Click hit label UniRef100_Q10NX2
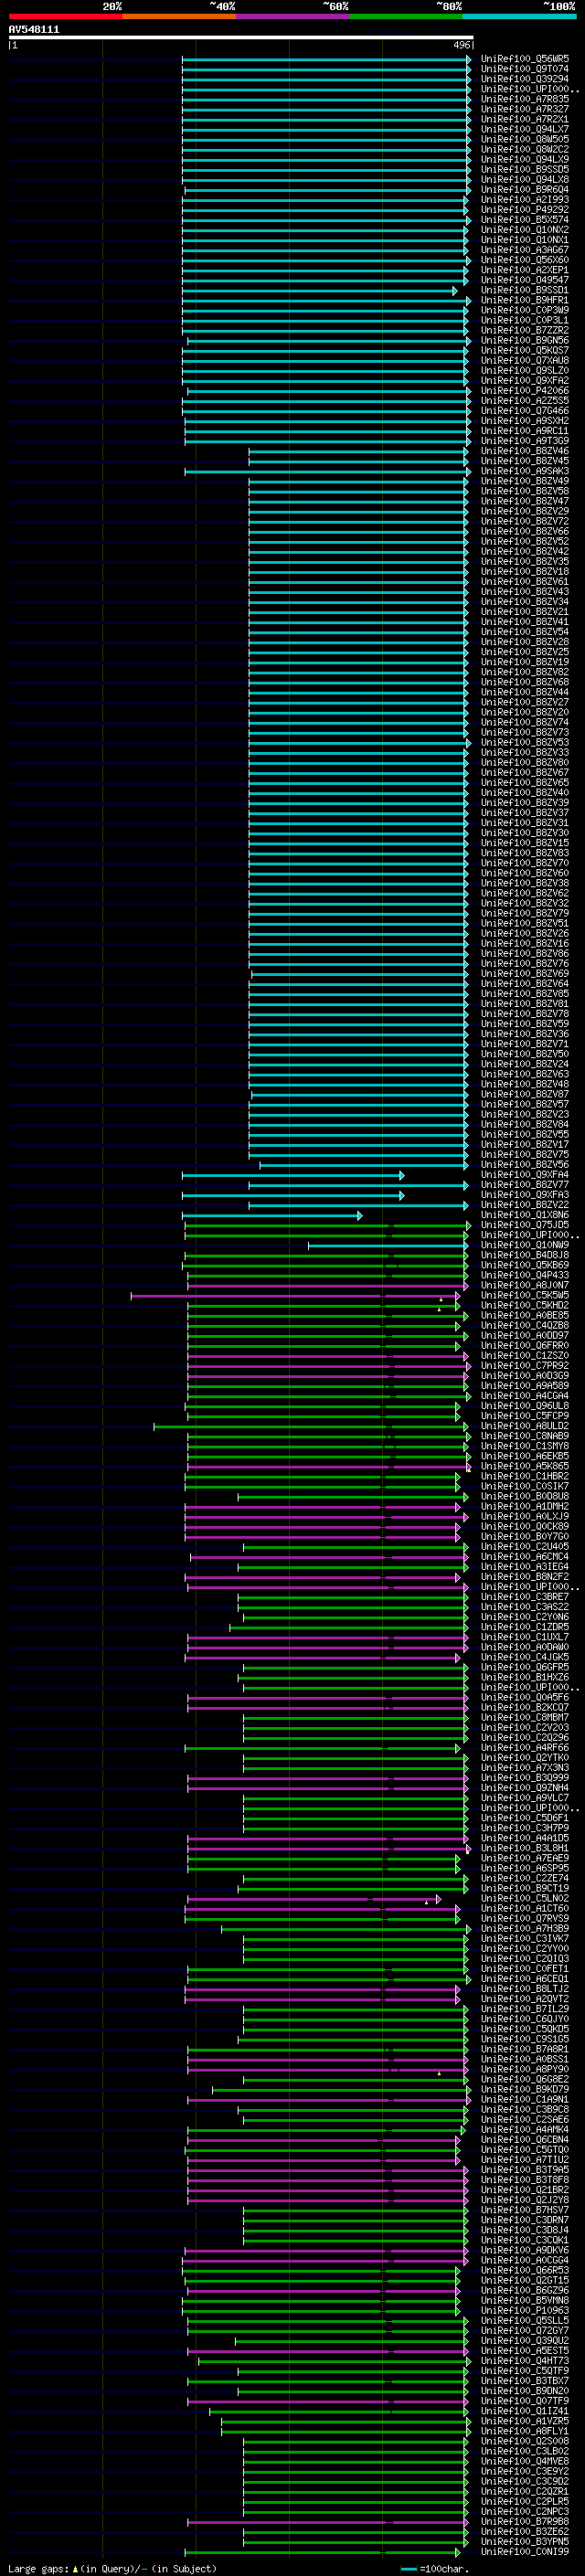Screen dimensions: 585x2576 525,230
